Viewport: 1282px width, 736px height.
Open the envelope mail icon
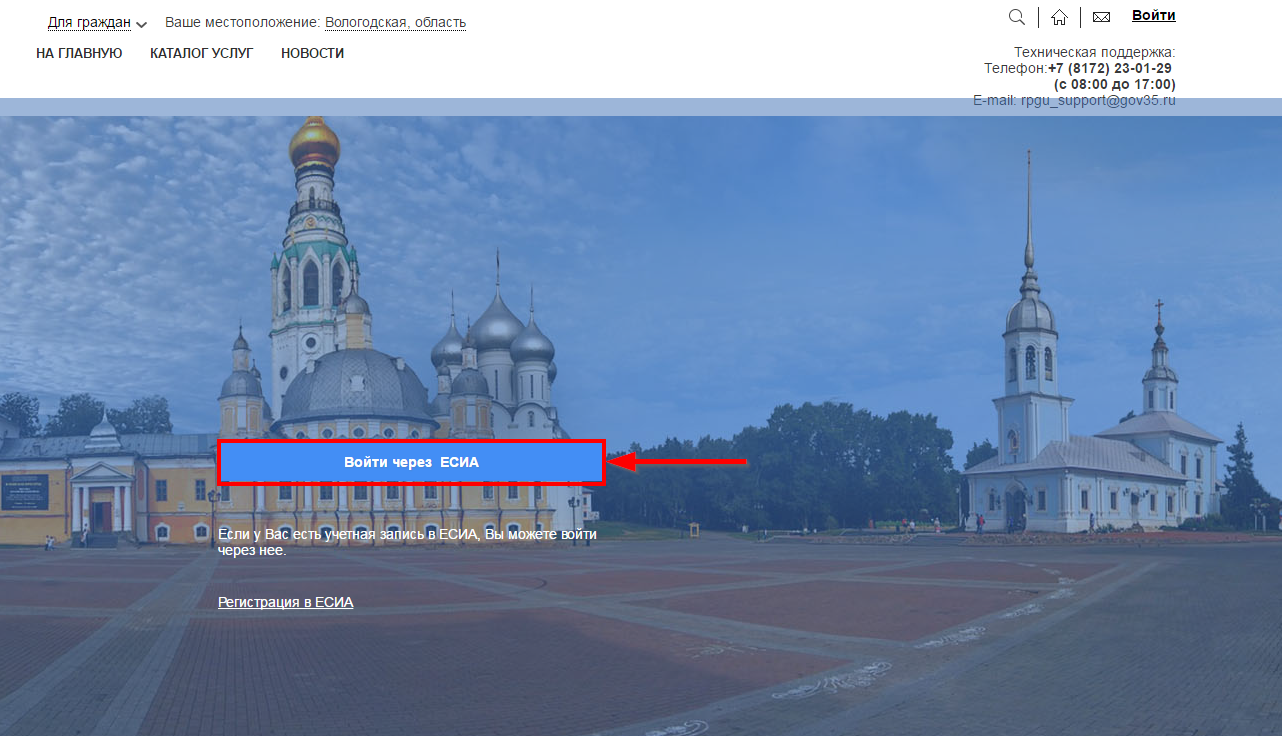[x=1101, y=17]
